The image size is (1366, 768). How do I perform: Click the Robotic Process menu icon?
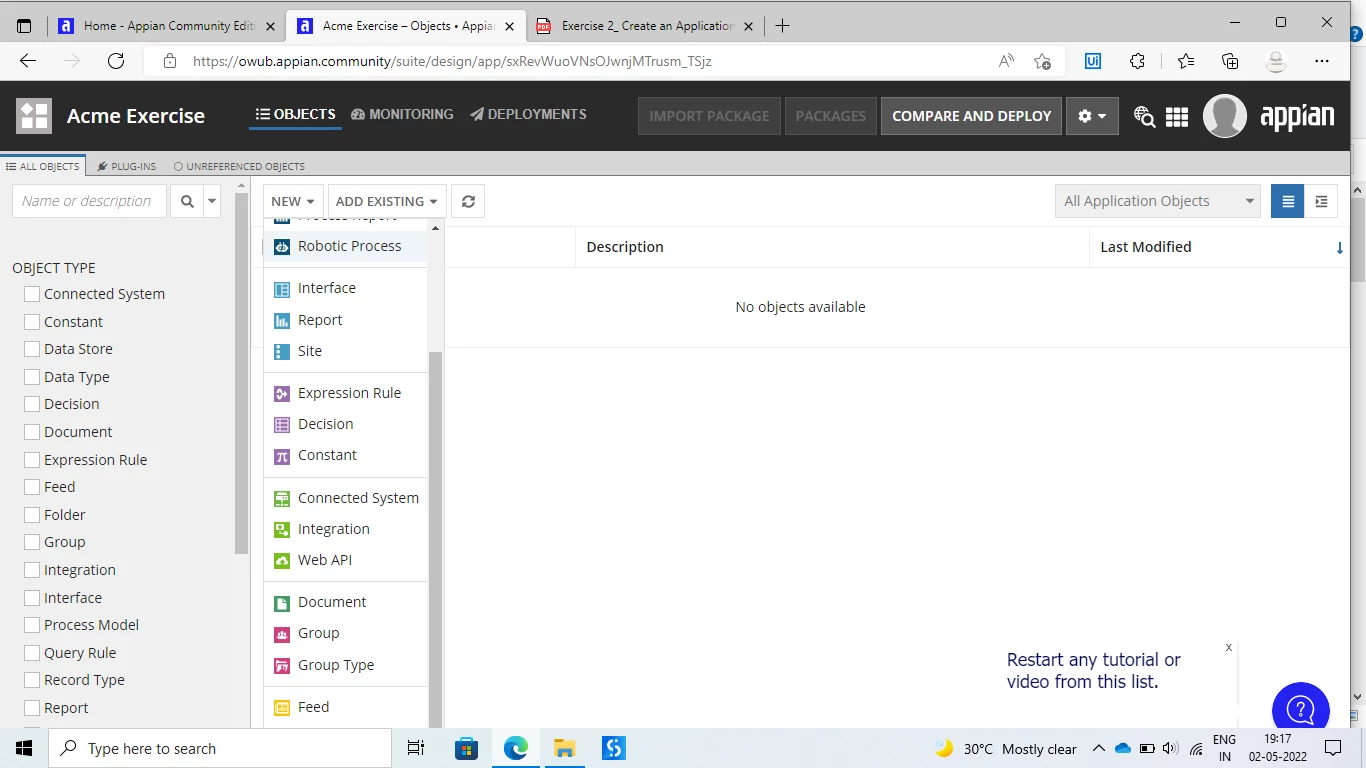(282, 246)
